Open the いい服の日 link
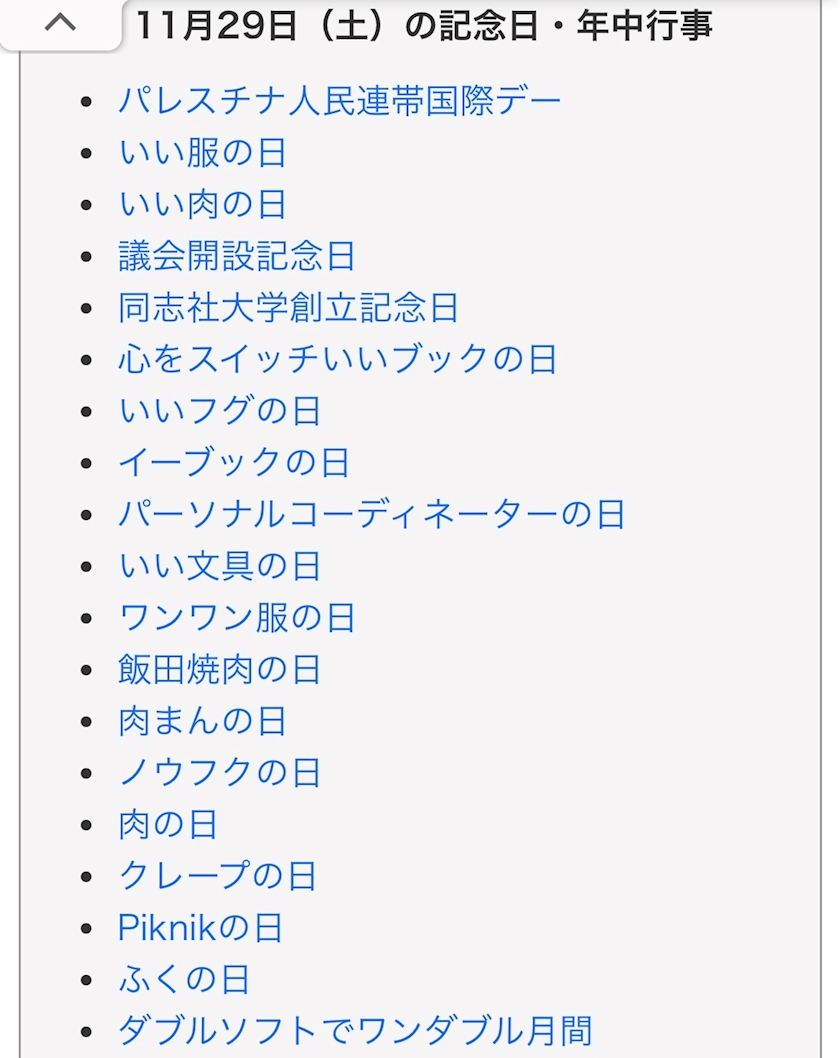 pos(202,153)
